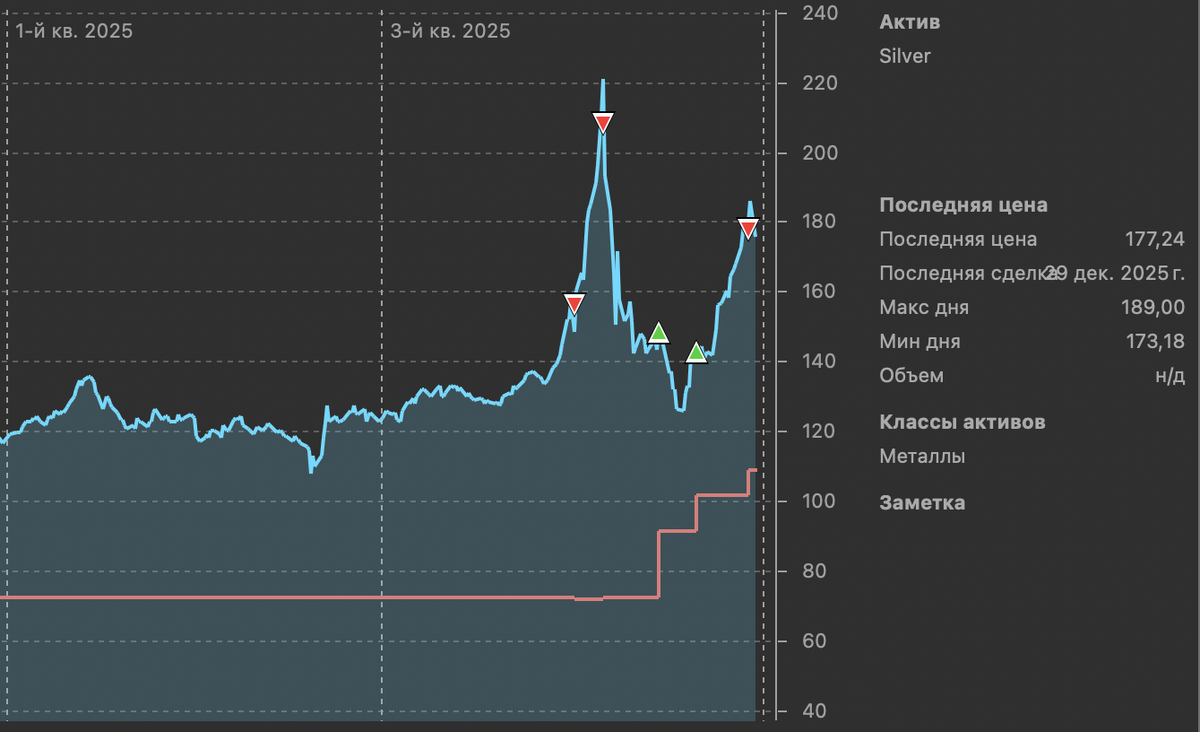Click the day high value 189,00
1200x732 pixels.
click(x=1154, y=307)
